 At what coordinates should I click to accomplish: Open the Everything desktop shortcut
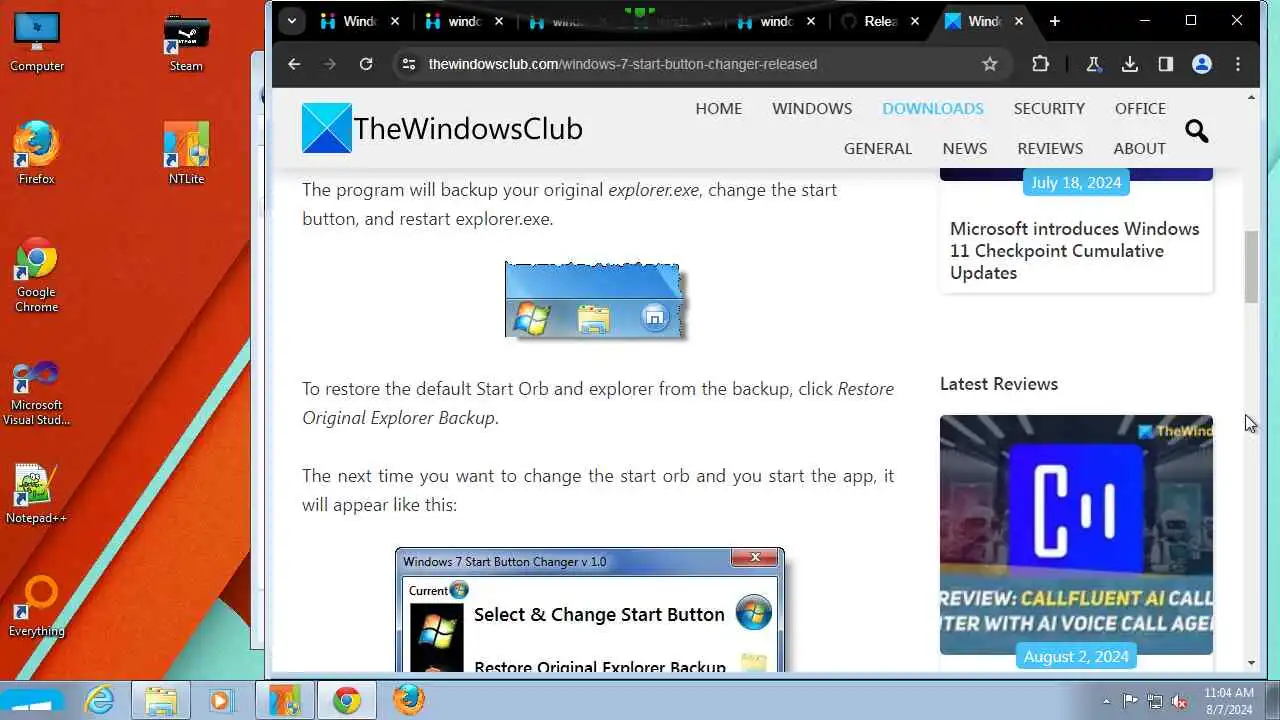coord(37,606)
